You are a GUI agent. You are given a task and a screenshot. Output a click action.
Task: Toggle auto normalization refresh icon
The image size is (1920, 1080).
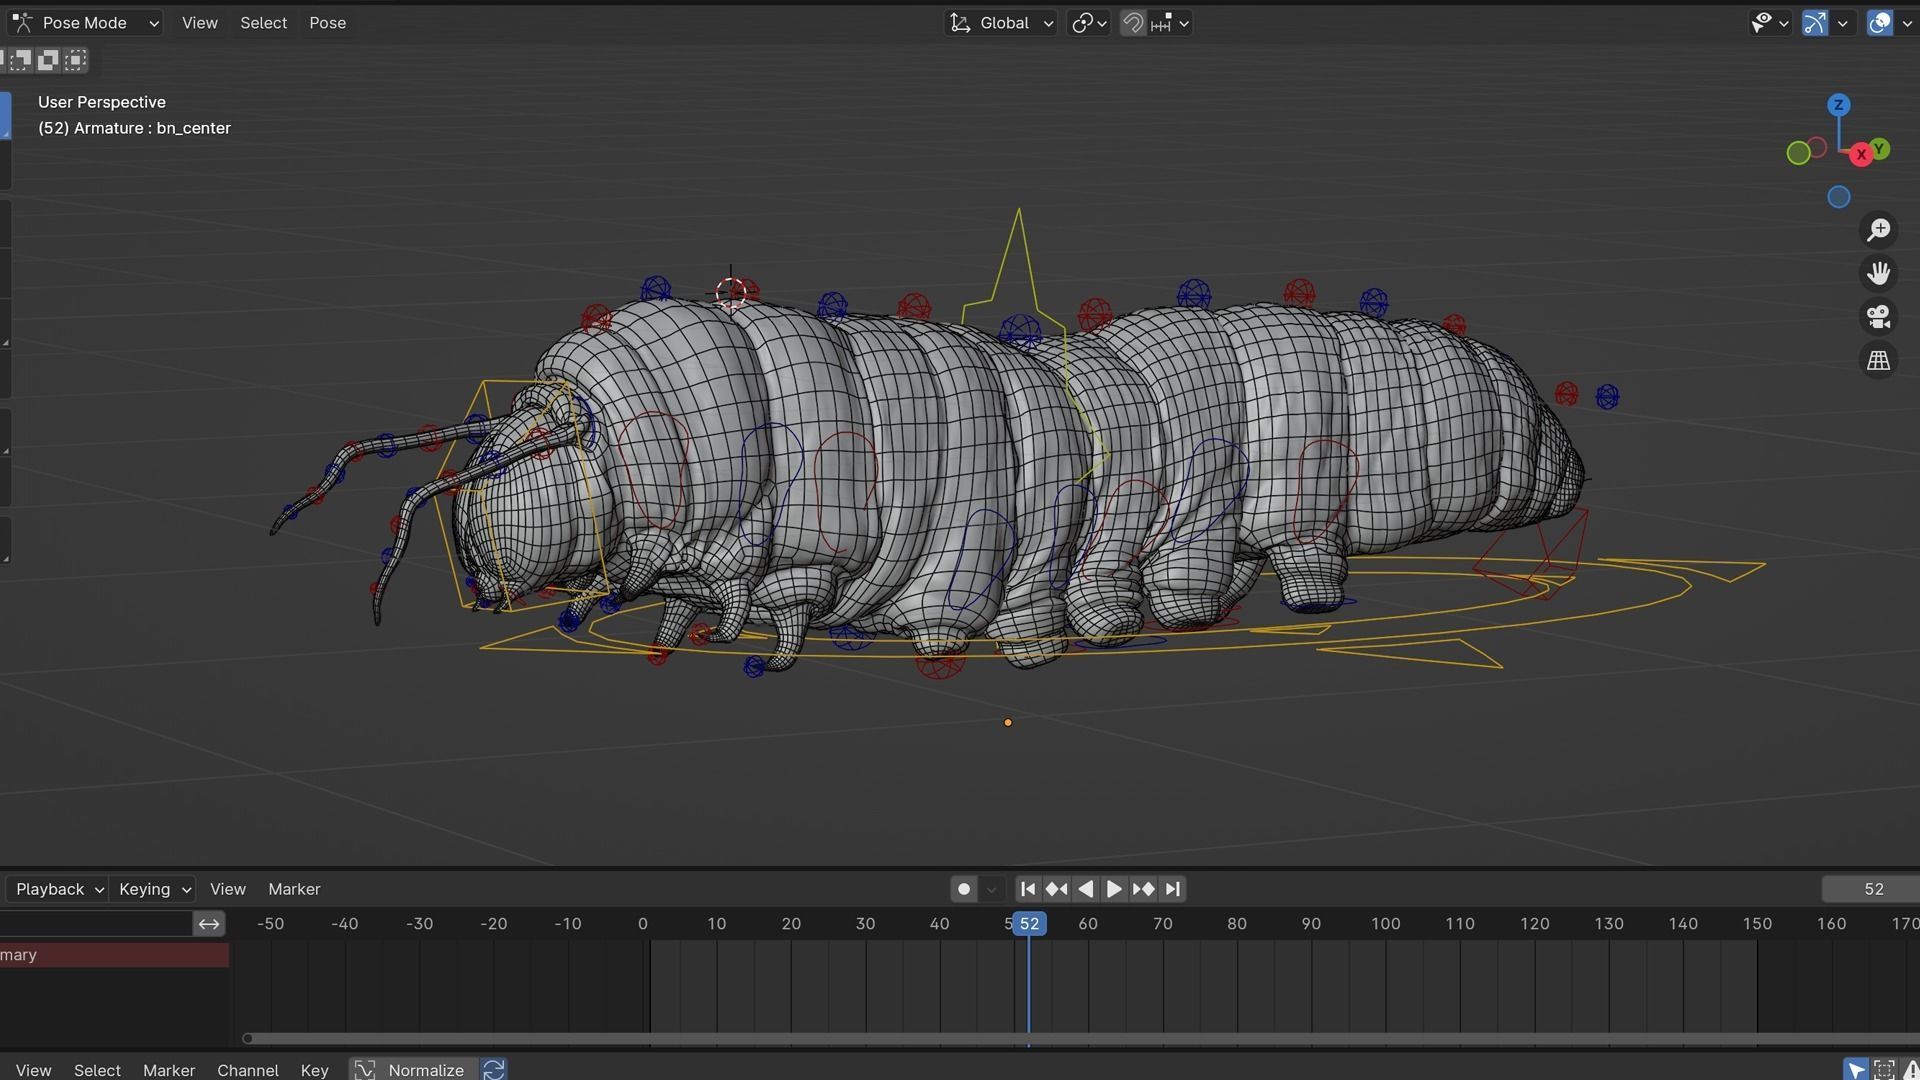[493, 1069]
